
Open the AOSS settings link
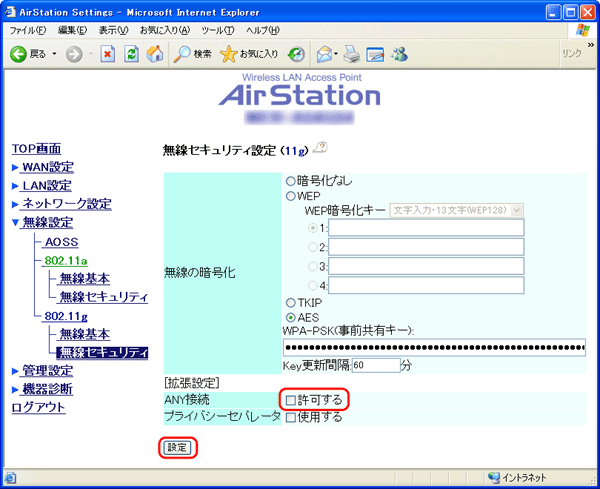[x=62, y=242]
